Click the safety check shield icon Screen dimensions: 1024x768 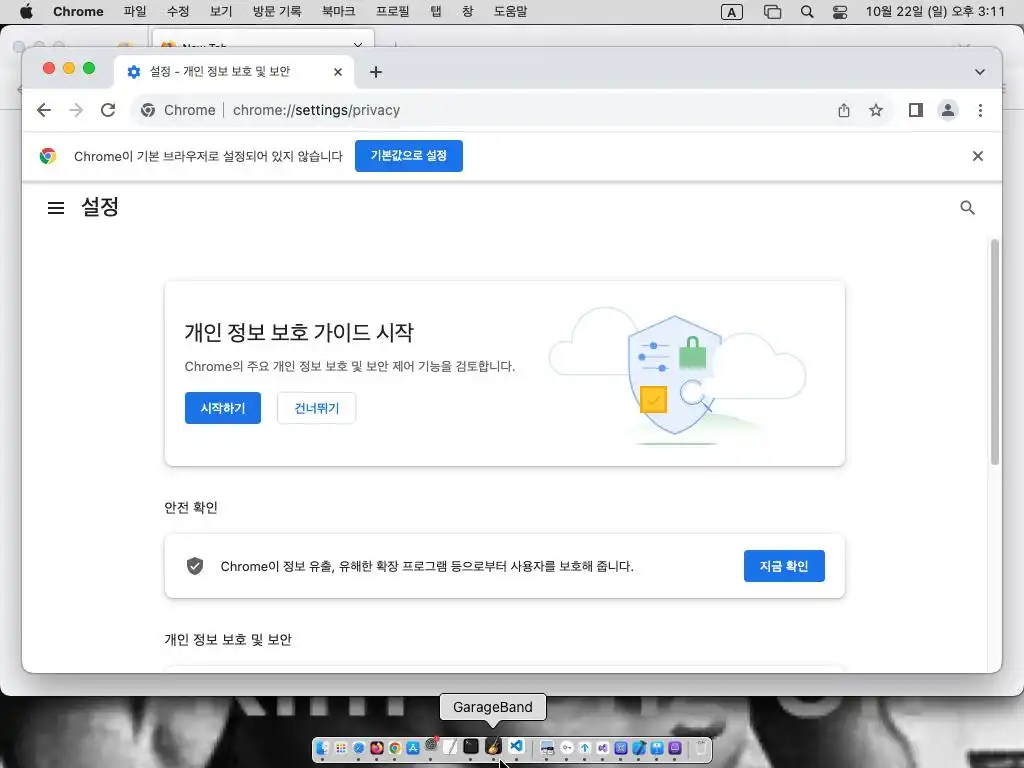click(195, 566)
